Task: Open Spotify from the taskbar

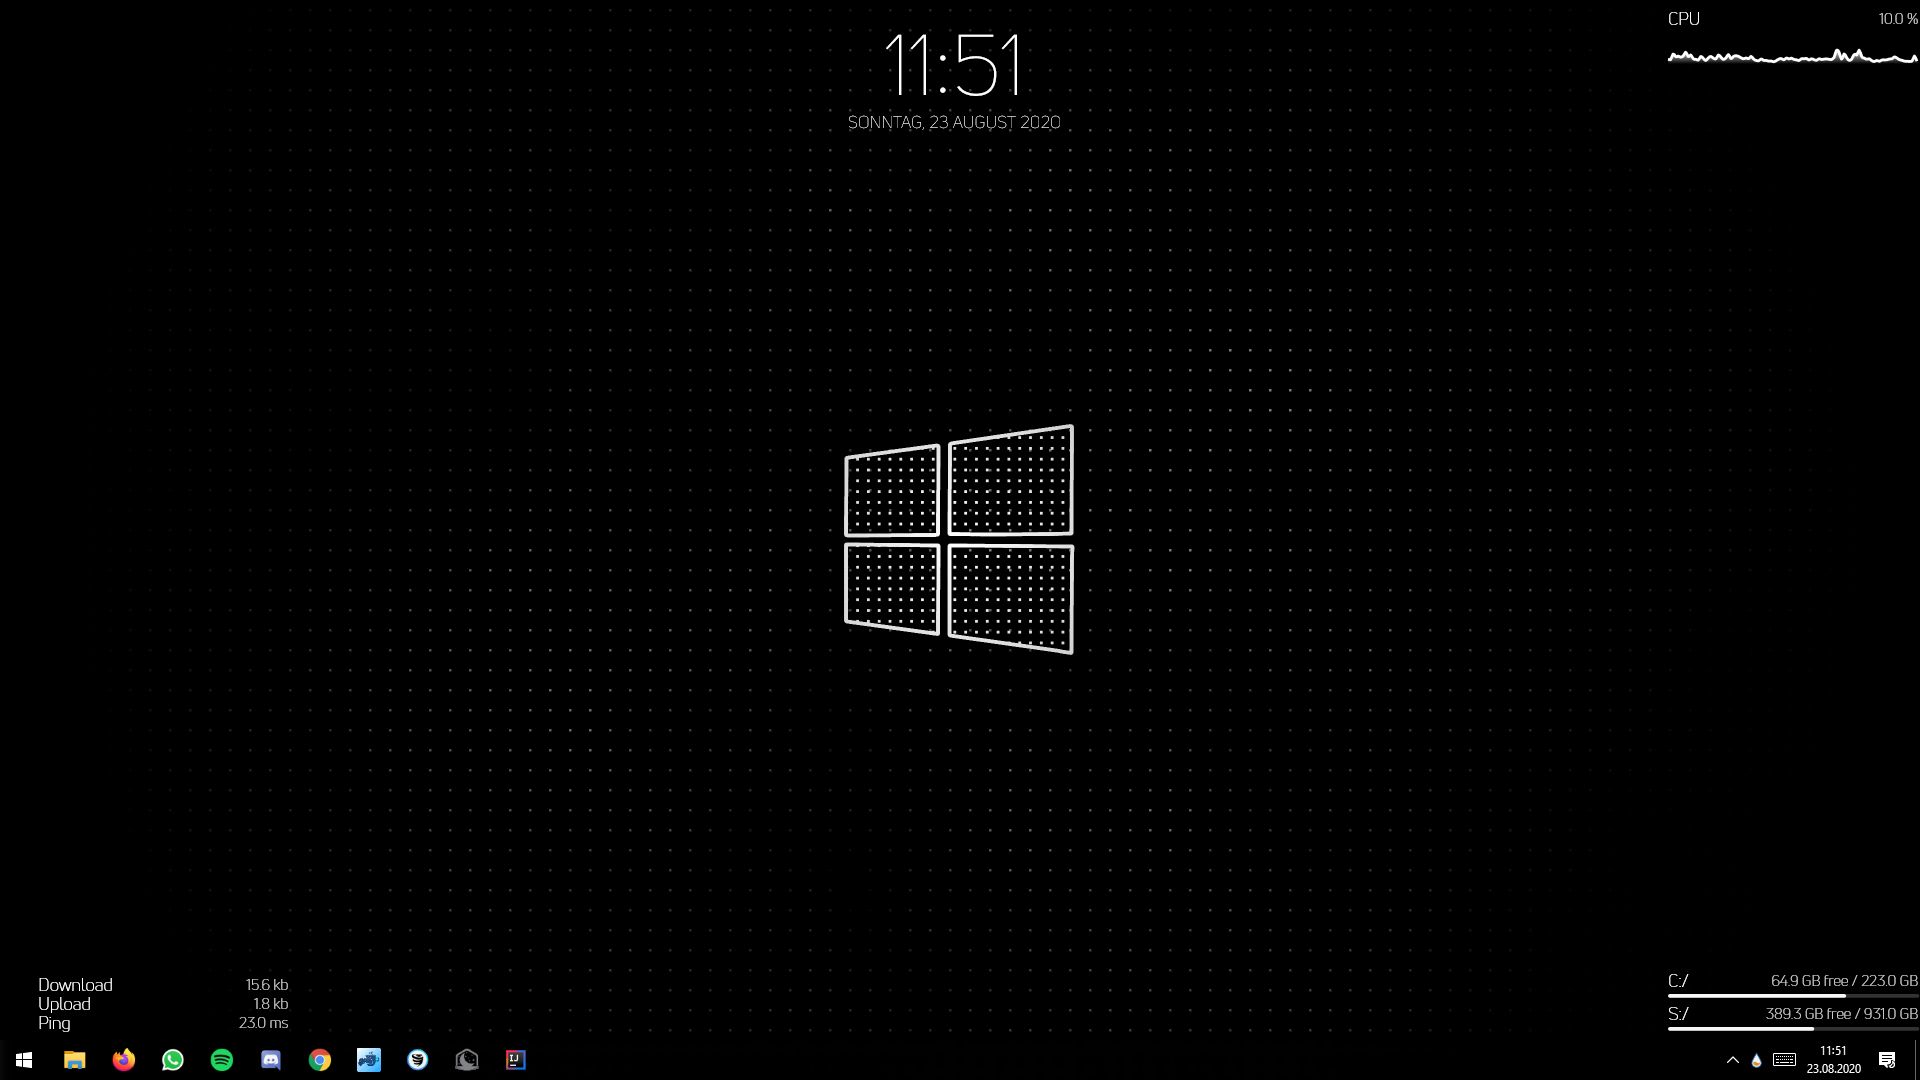Action: (221, 1060)
